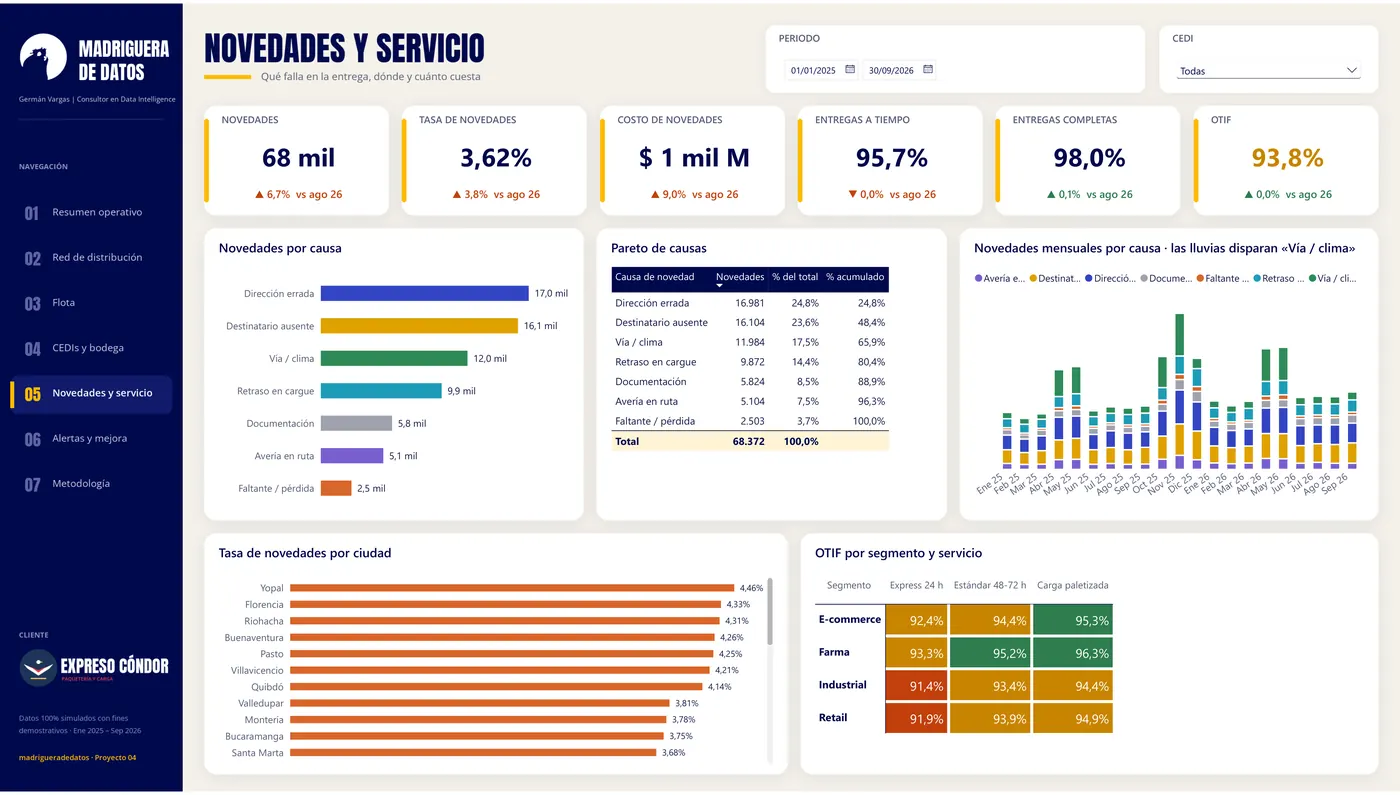Select the Direcció... legend entry
The width and height of the screenshot is (1400, 795).
point(1110,279)
